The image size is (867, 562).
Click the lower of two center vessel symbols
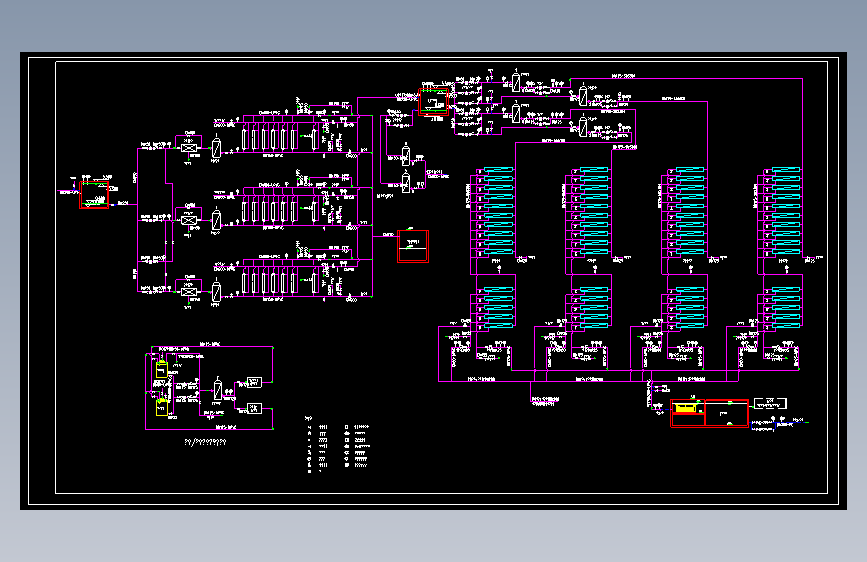point(406,181)
